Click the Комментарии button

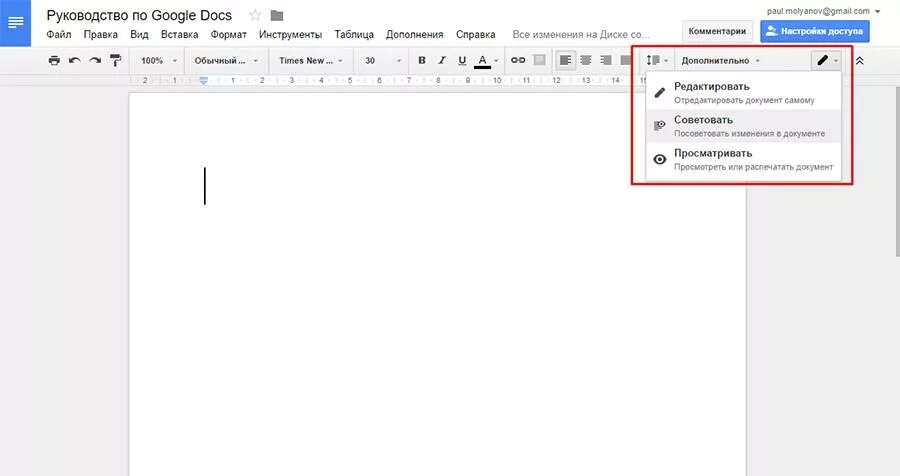click(x=717, y=32)
